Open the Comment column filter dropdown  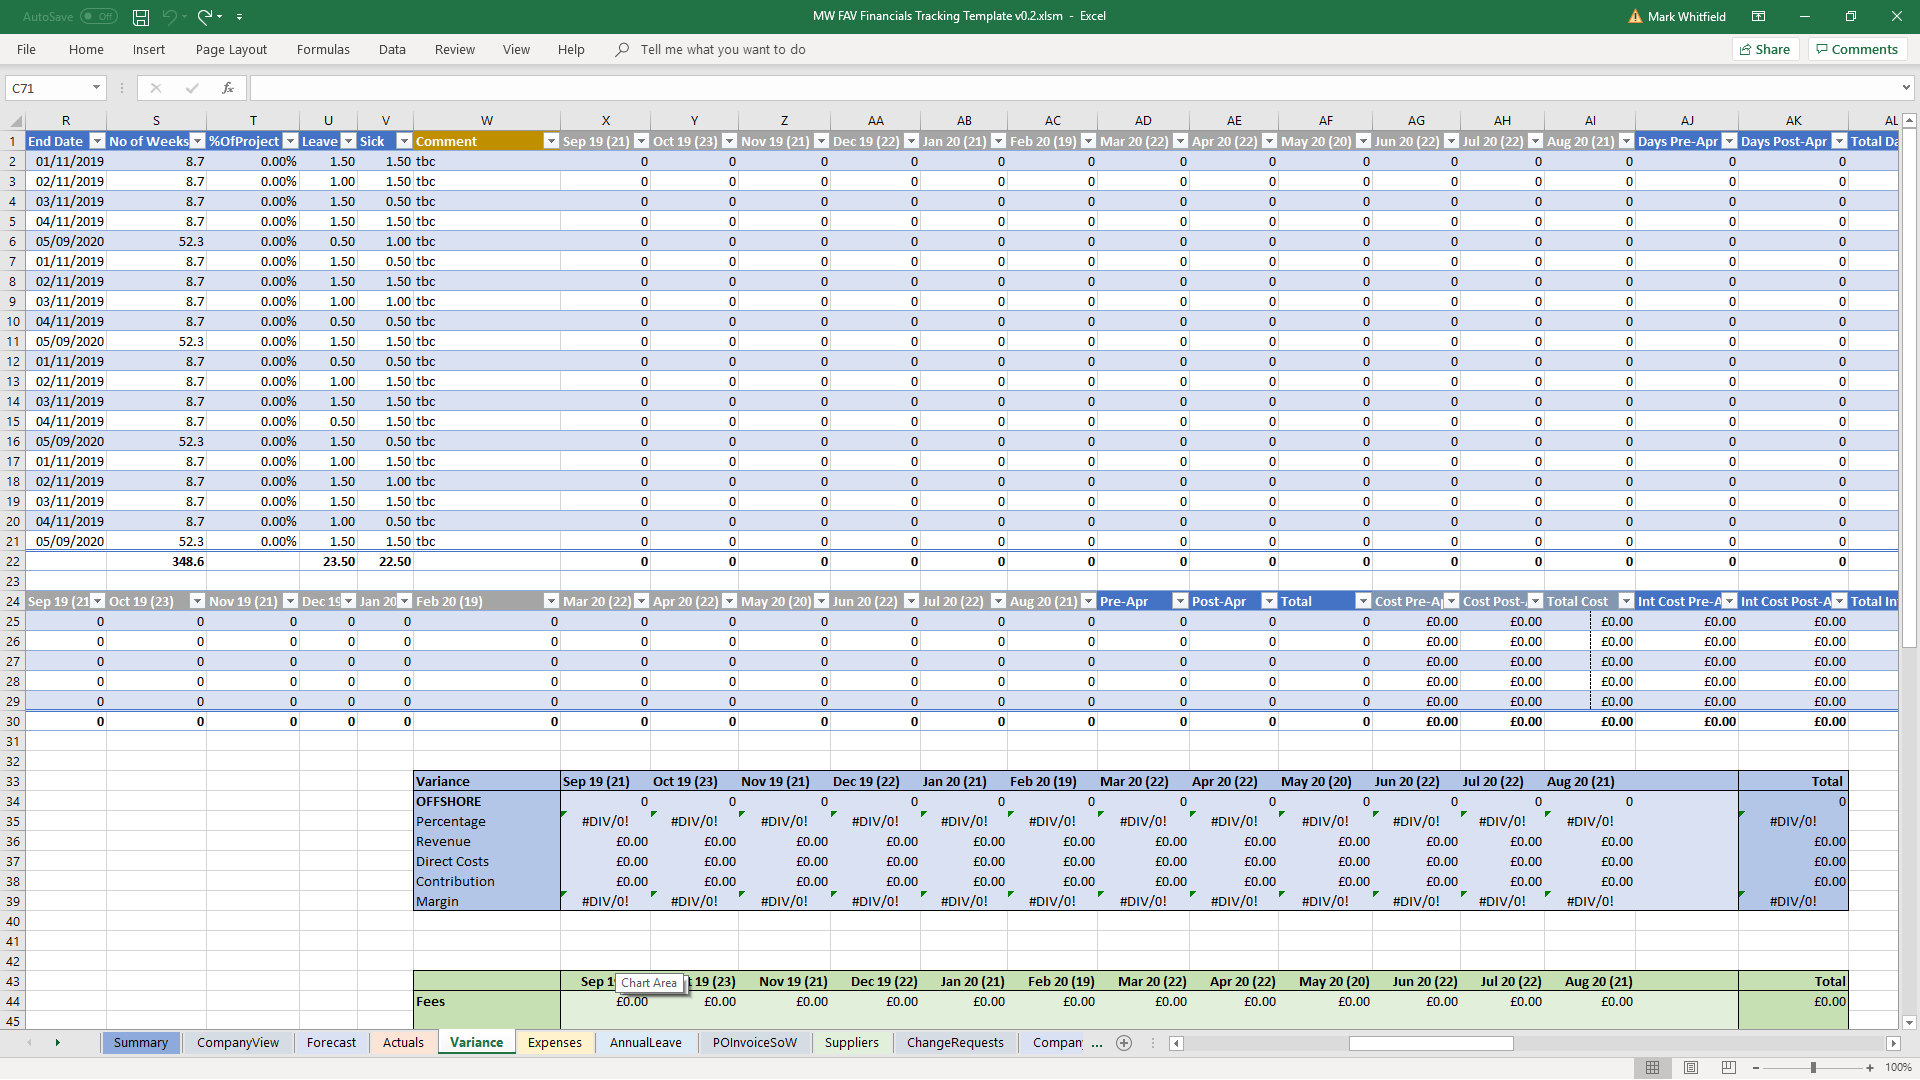[551, 141]
